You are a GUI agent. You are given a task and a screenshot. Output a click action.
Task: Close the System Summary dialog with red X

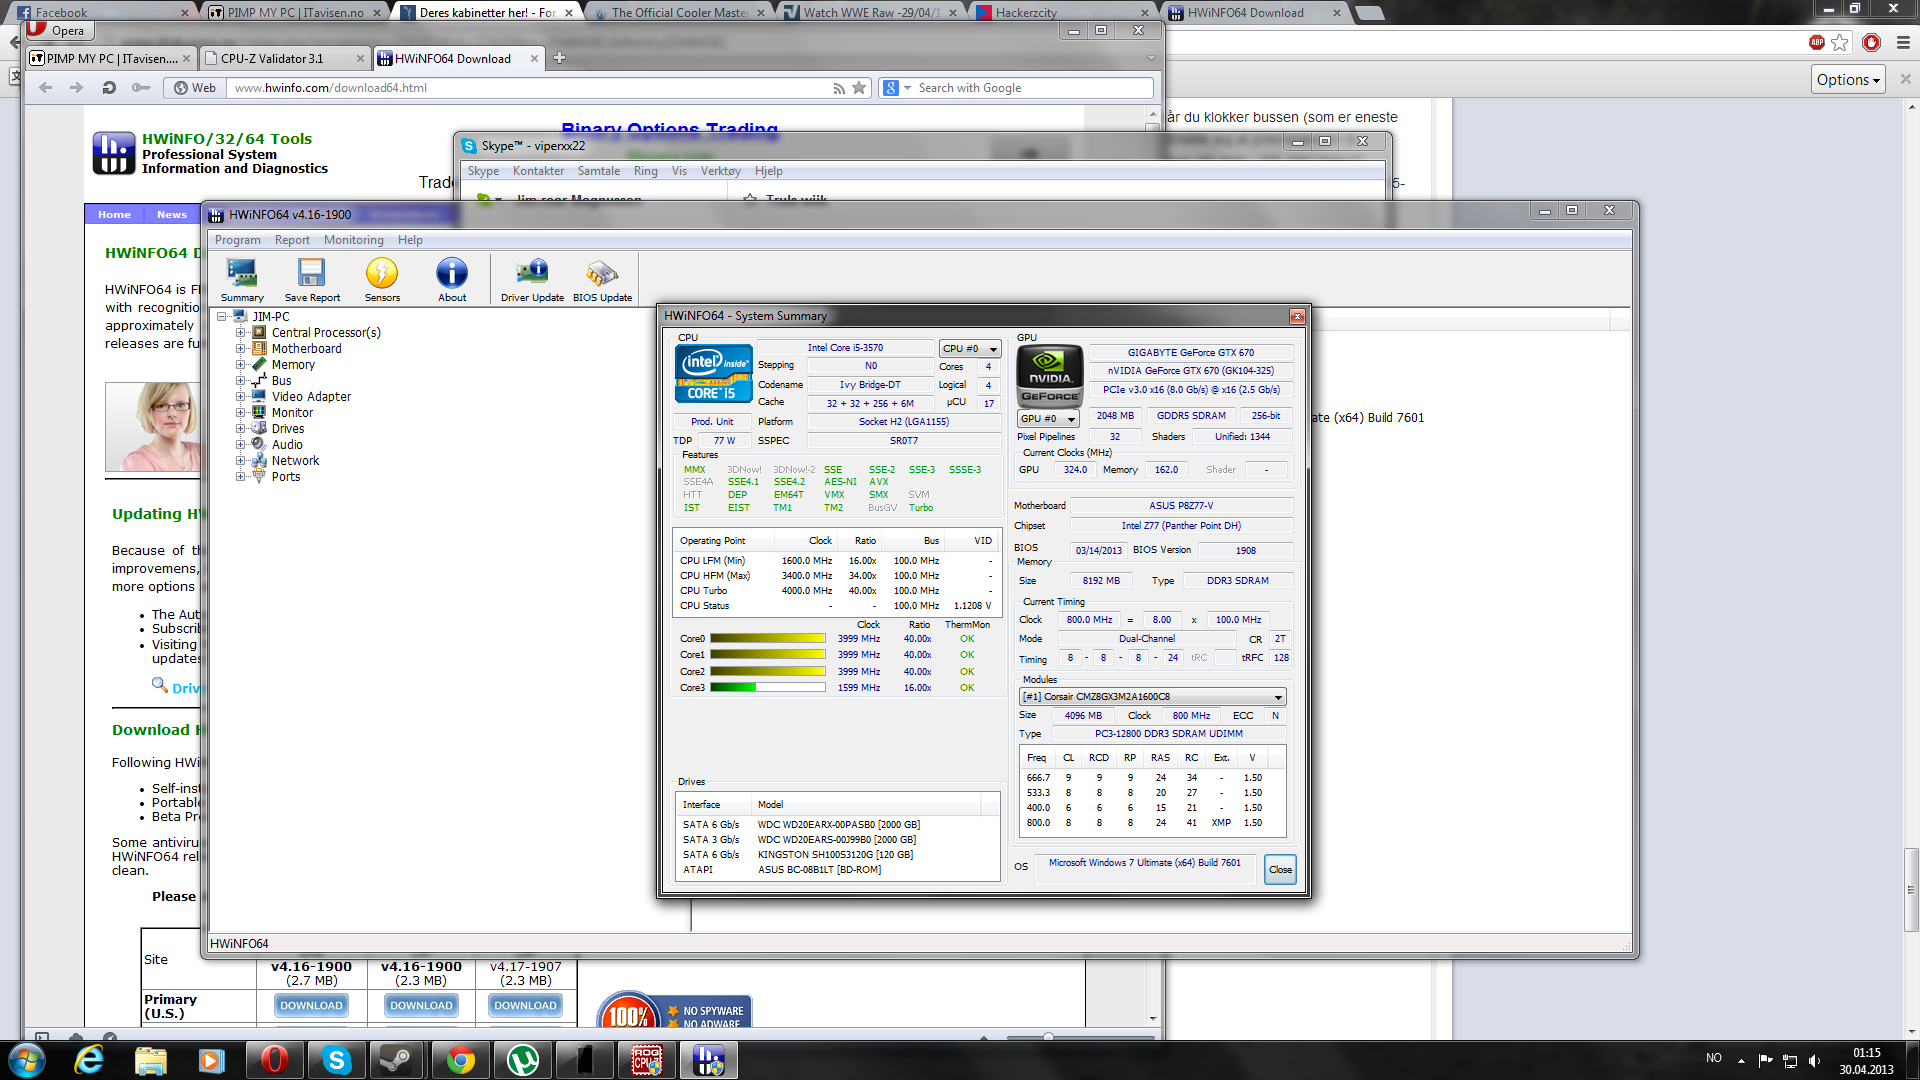pos(1297,316)
